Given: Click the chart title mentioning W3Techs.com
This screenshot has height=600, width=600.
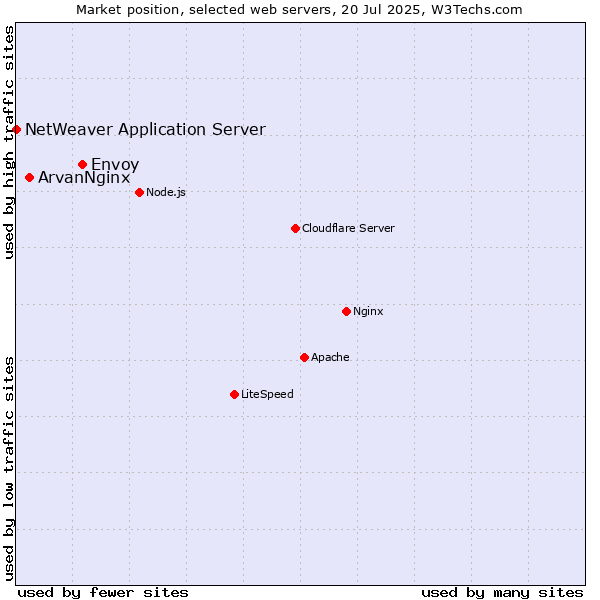Looking at the screenshot, I should [x=299, y=10].
